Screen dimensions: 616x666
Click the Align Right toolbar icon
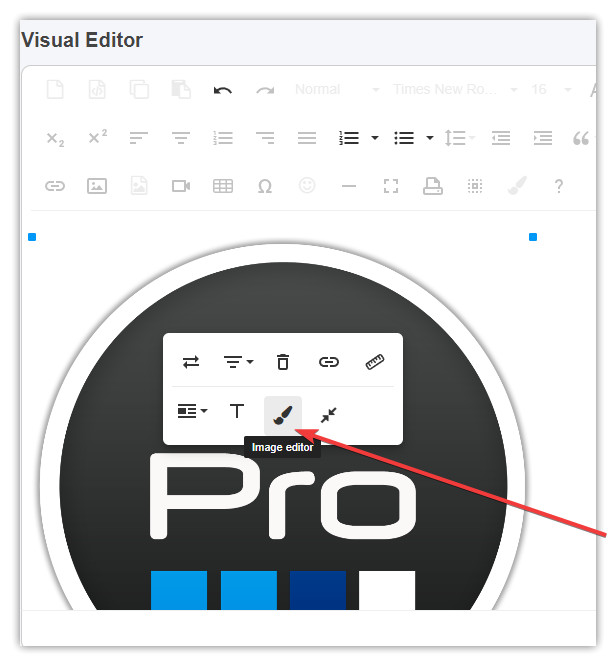pyautogui.click(x=265, y=138)
